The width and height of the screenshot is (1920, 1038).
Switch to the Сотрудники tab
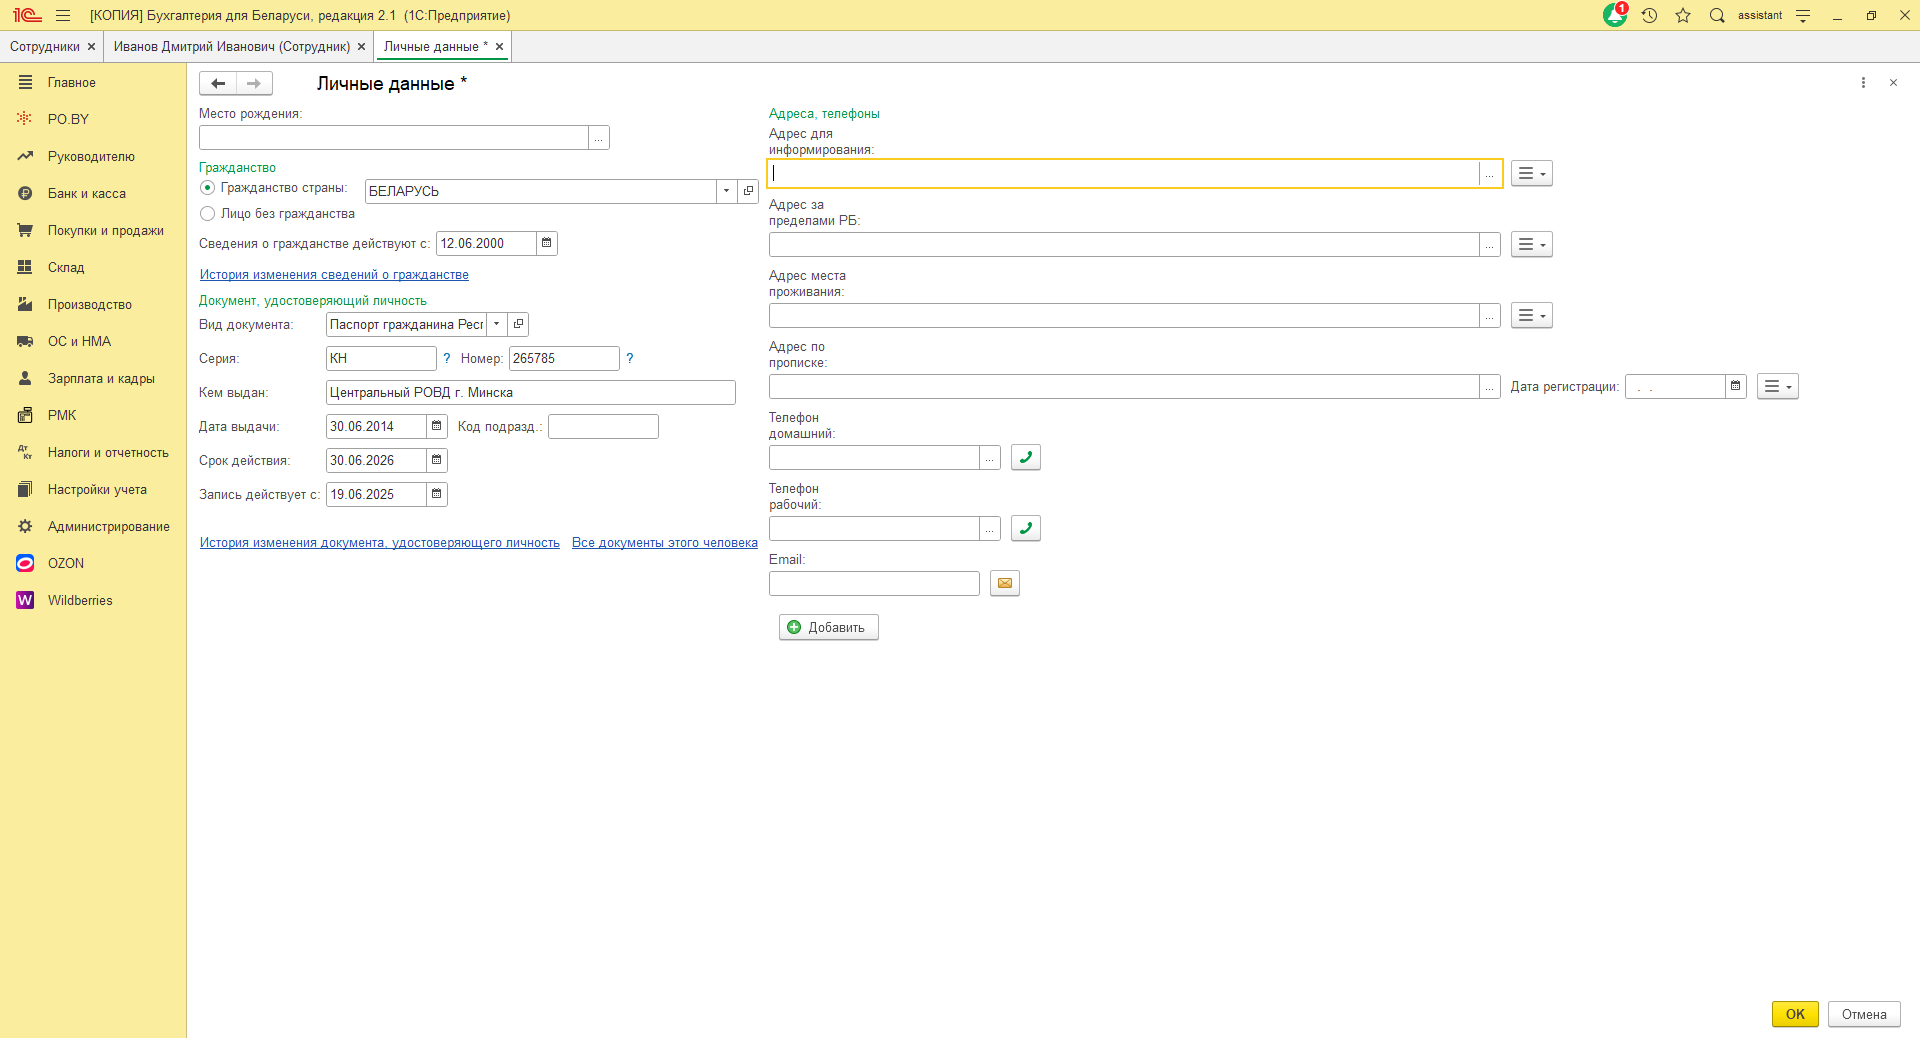(x=45, y=46)
